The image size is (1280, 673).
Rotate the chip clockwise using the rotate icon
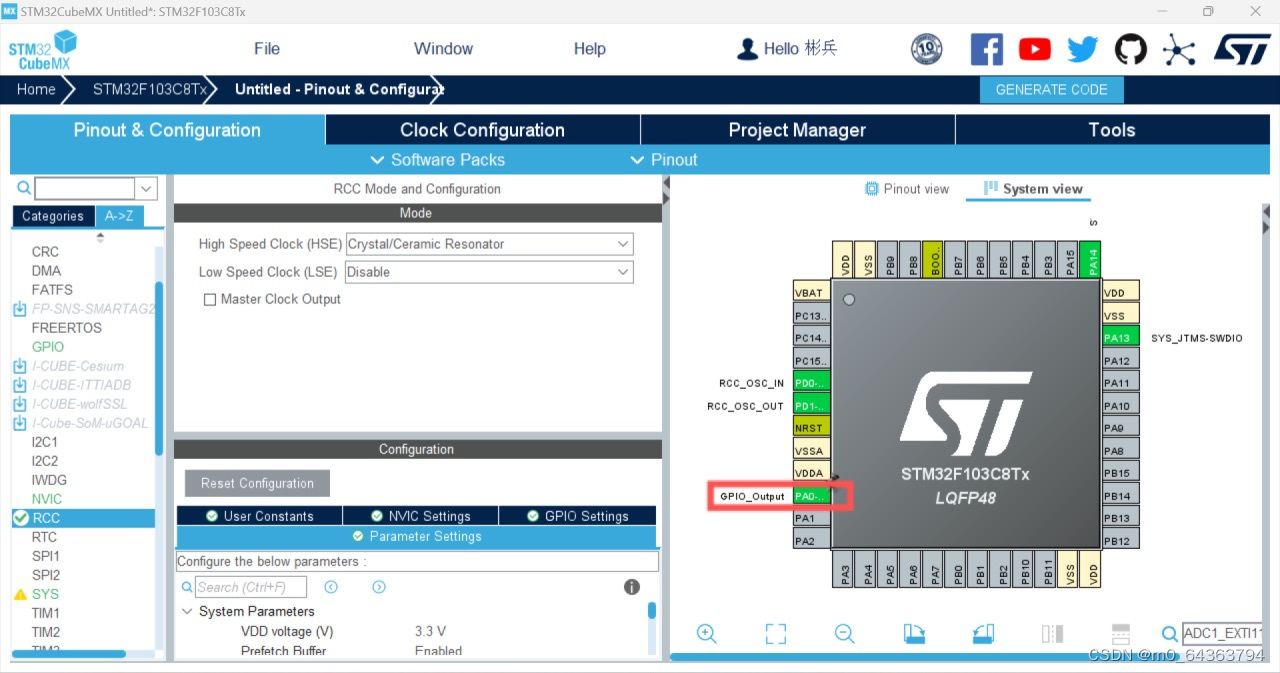[914, 633]
